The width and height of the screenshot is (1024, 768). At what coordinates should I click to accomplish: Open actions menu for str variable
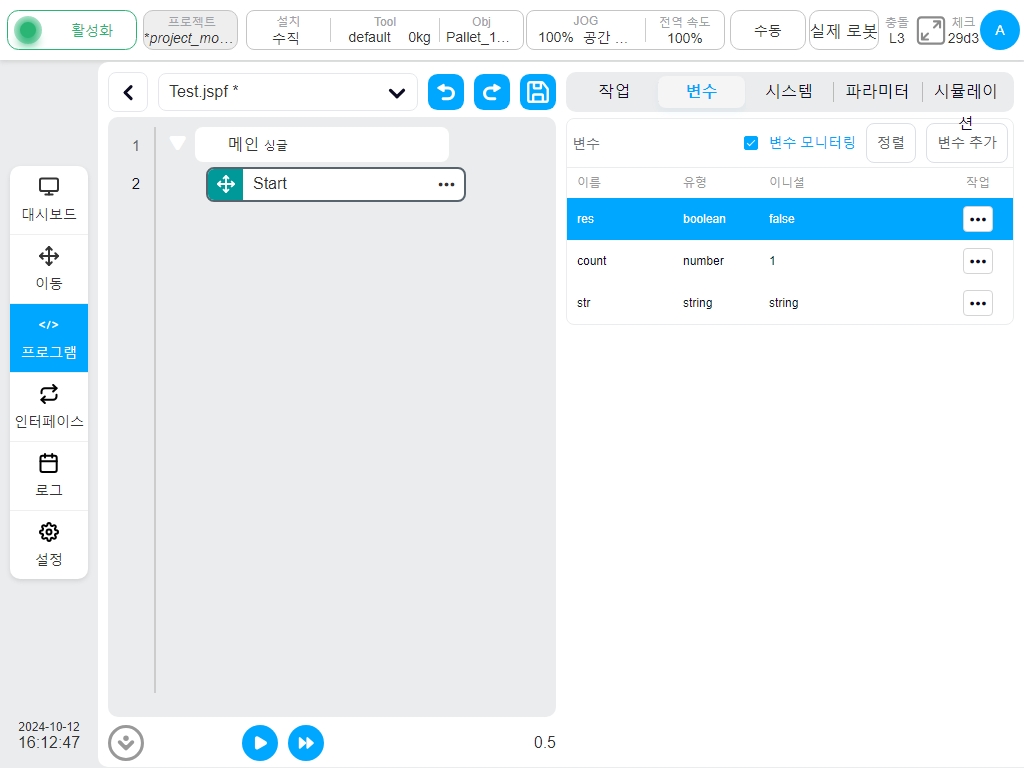(x=978, y=303)
